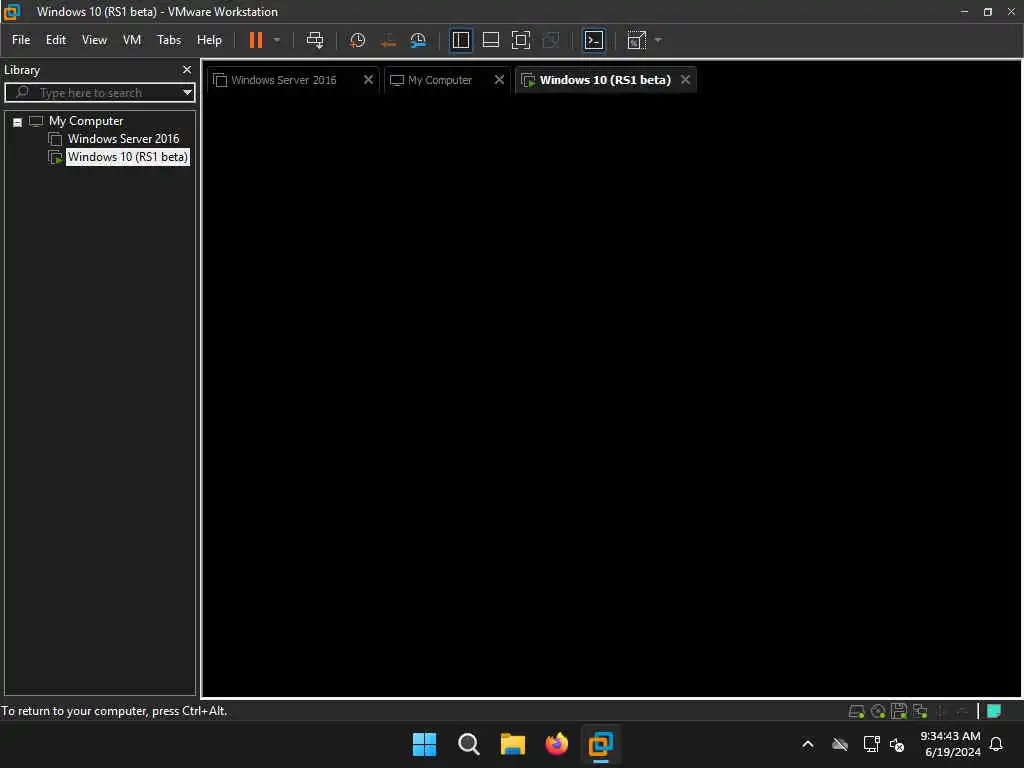The image size is (1024, 768).
Task: Select the Windows 10 (RS1 beta) tab
Action: pyautogui.click(x=605, y=80)
